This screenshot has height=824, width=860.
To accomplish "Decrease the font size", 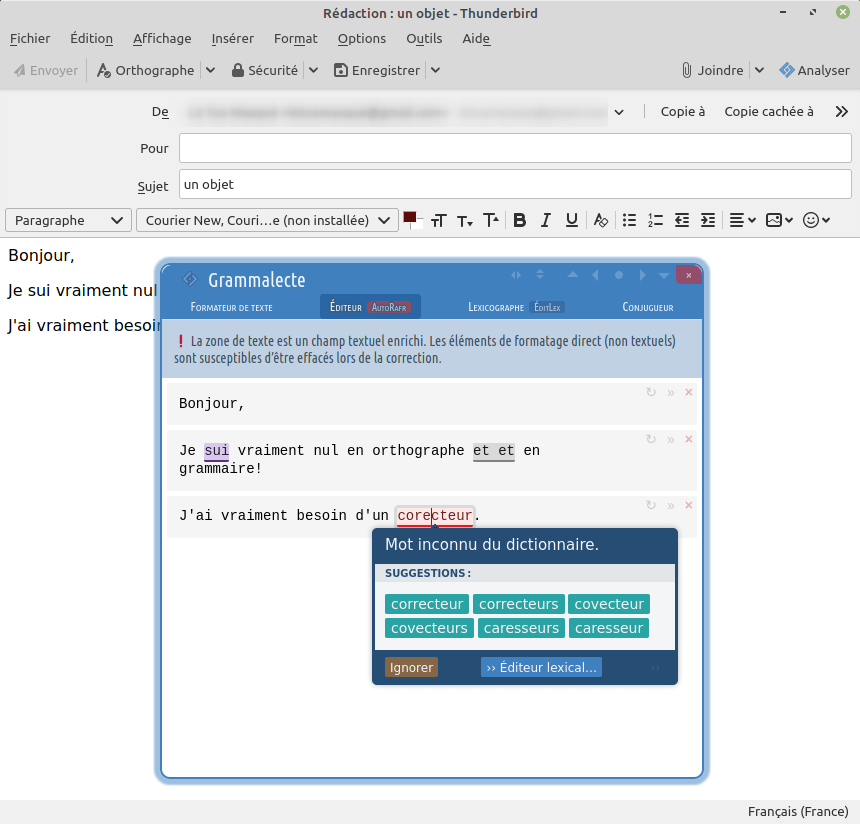I will click(465, 221).
